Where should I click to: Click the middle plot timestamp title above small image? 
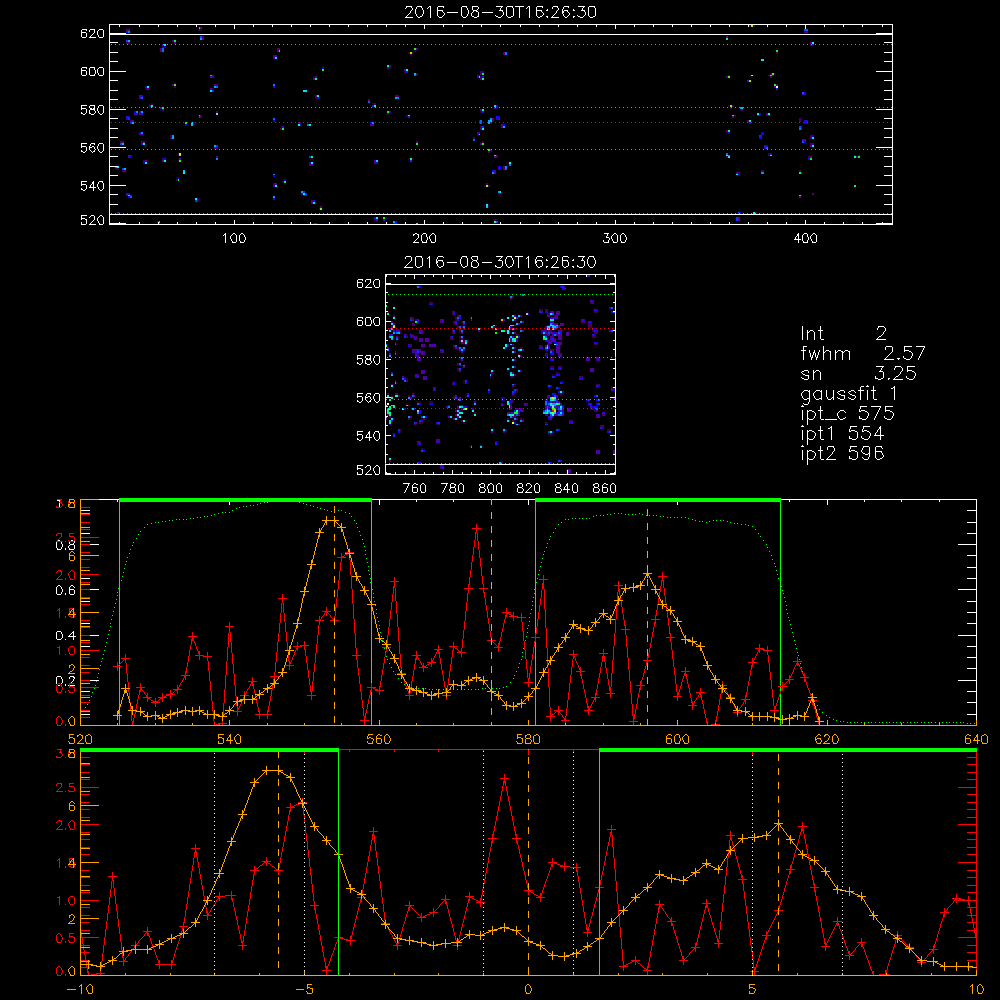coord(501,262)
